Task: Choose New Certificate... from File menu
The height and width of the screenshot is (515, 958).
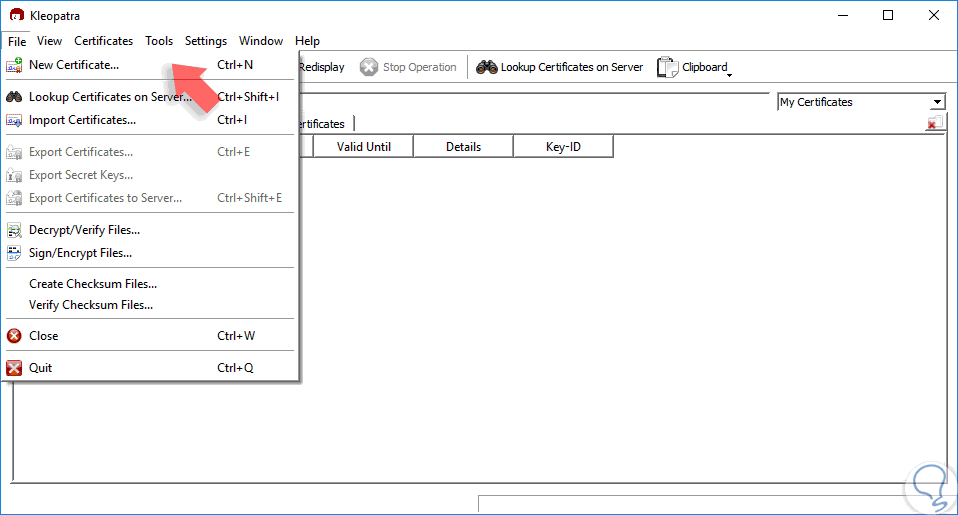Action: coord(150,65)
